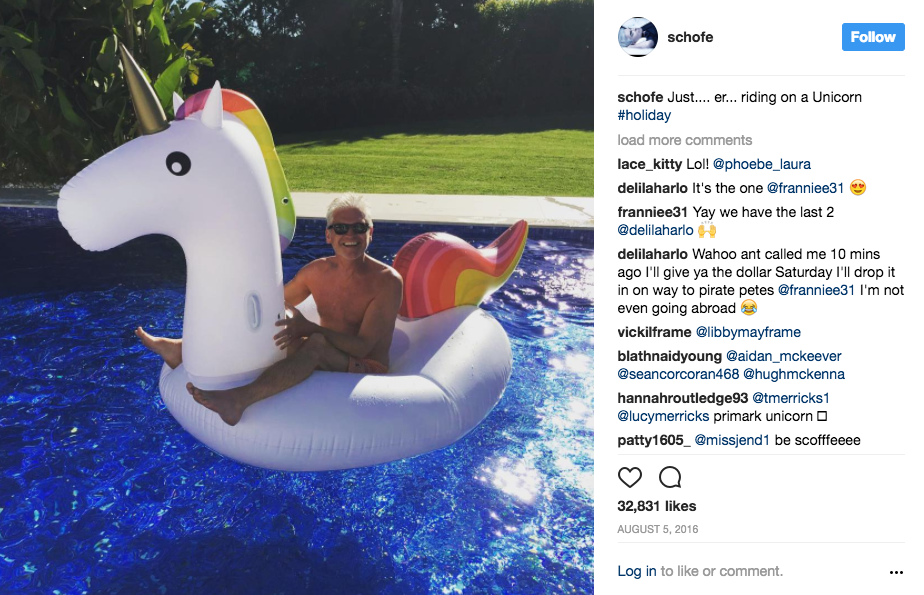Like the post with the heart icon
The height and width of the screenshot is (595, 924).
(x=629, y=477)
